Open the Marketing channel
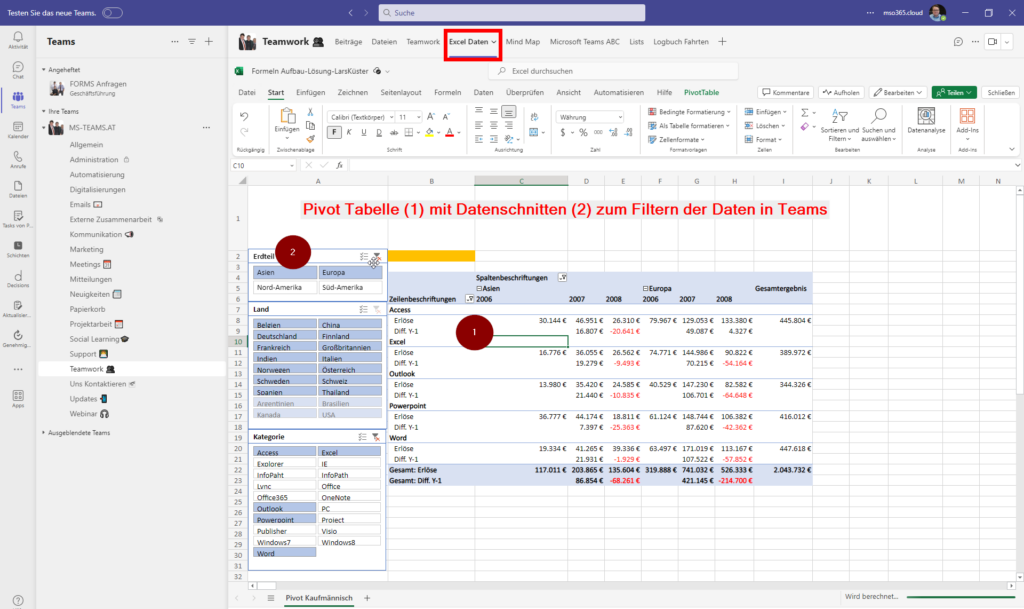 86,249
